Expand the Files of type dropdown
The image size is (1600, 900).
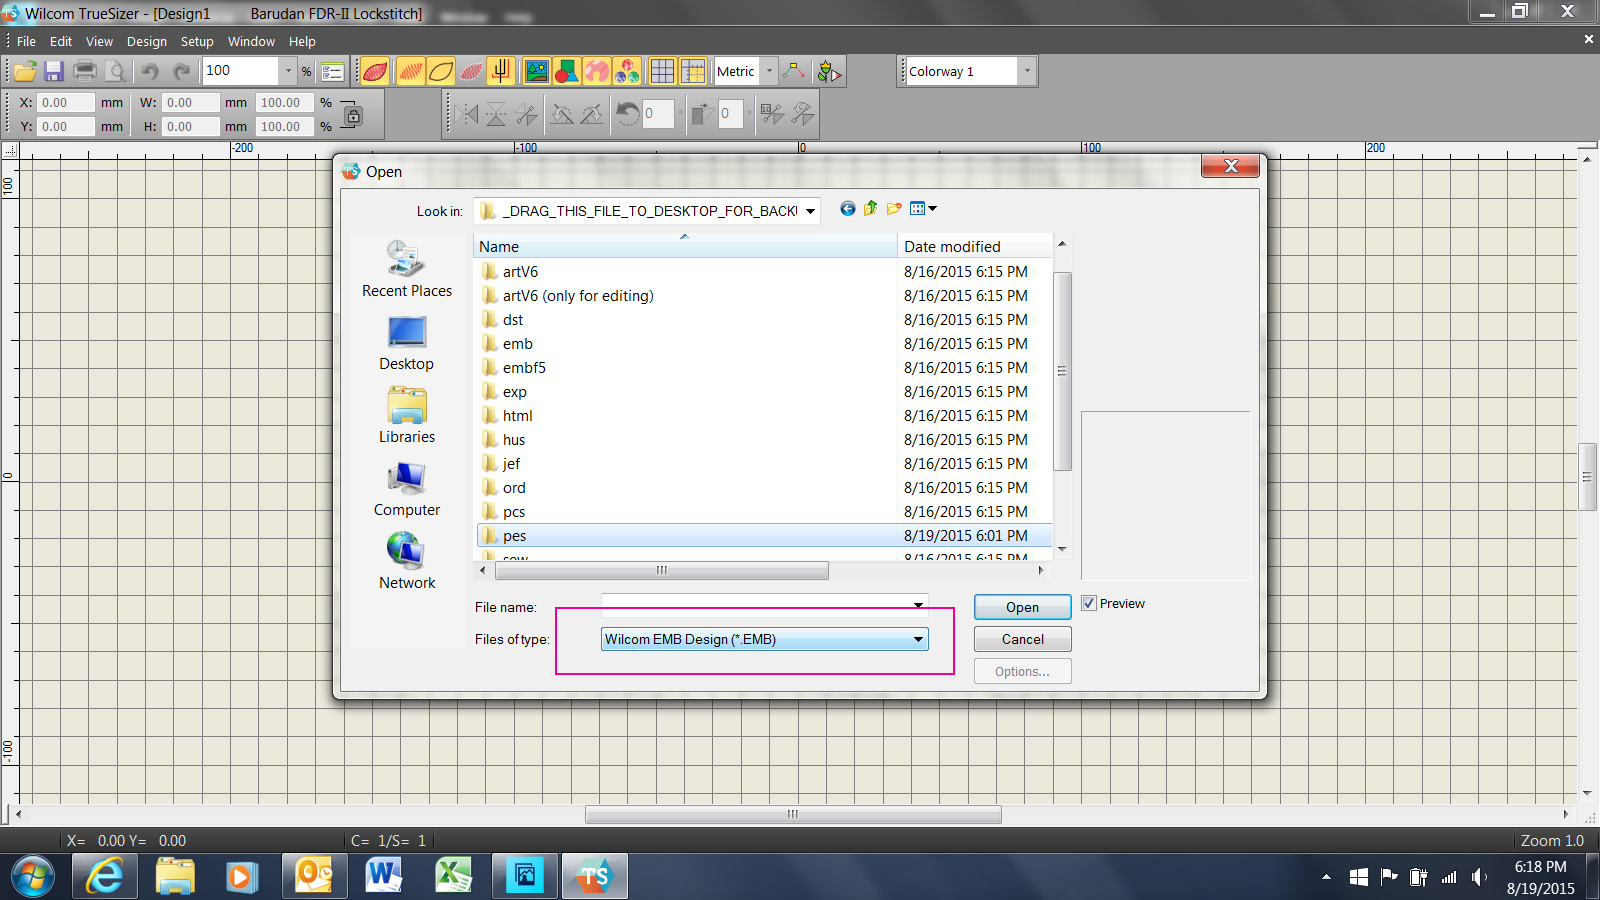pyautogui.click(x=918, y=639)
